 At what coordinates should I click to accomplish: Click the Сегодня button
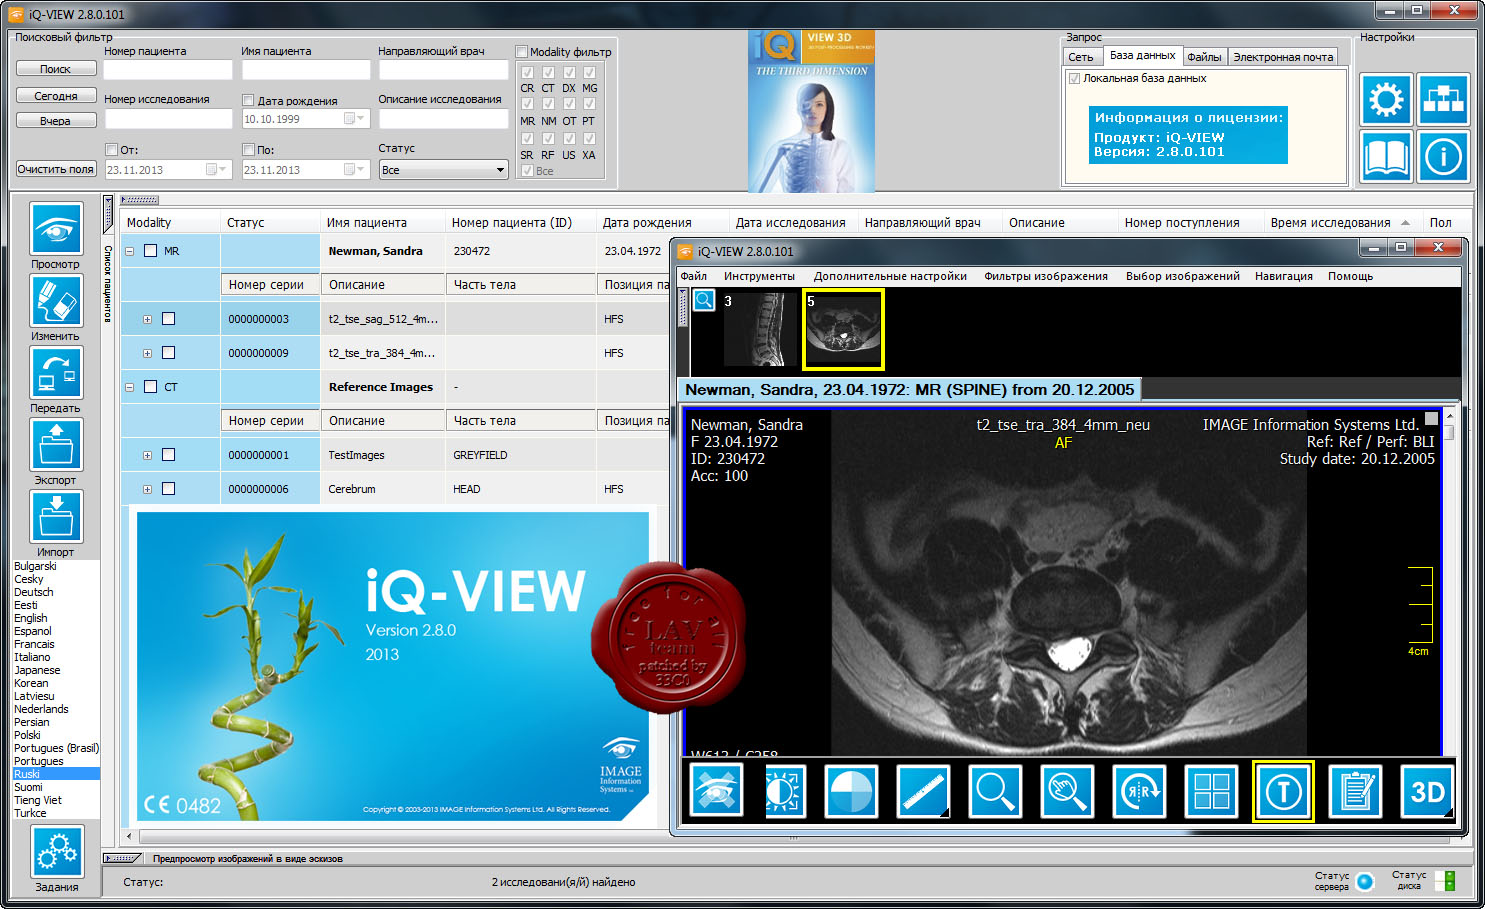(56, 96)
